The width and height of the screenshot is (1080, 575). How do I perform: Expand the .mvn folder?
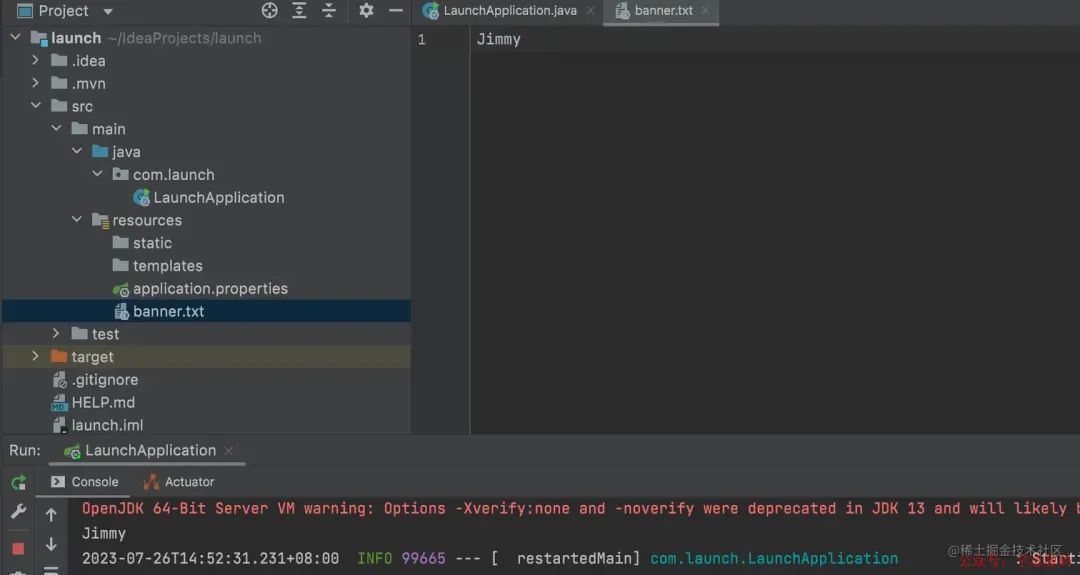pyautogui.click(x=35, y=83)
